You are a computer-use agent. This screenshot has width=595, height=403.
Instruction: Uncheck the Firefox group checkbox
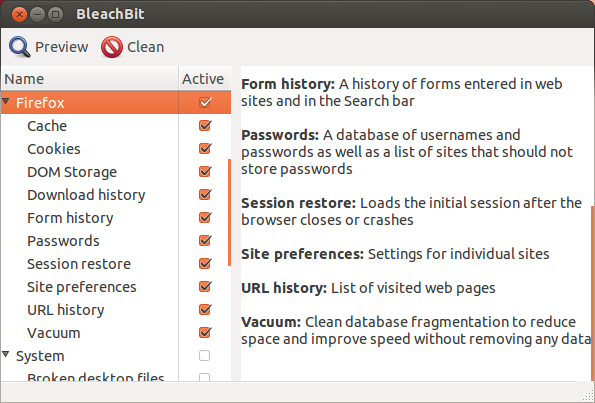(205, 102)
